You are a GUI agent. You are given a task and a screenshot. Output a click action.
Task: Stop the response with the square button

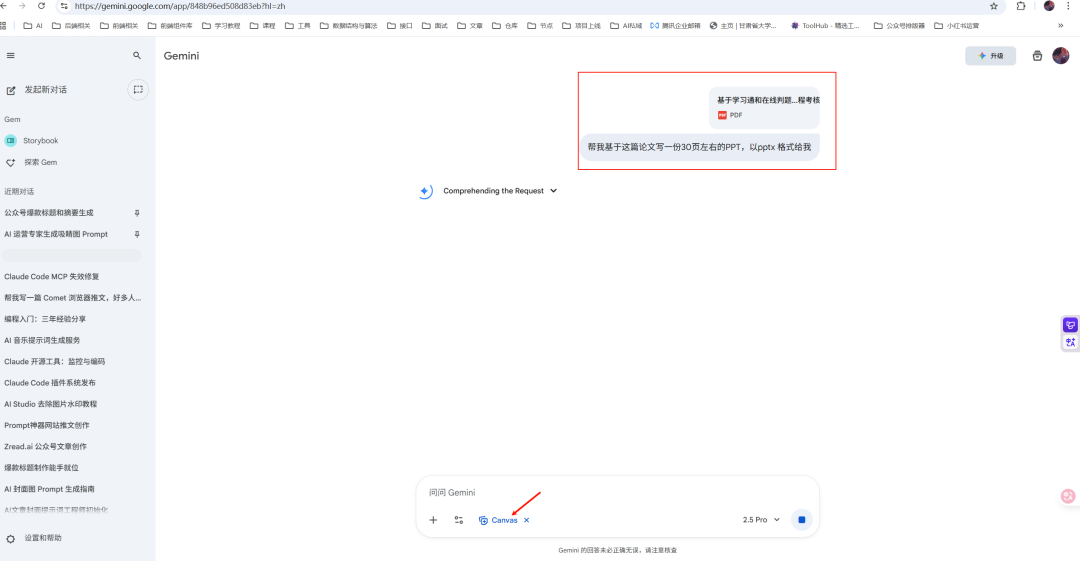tap(802, 520)
